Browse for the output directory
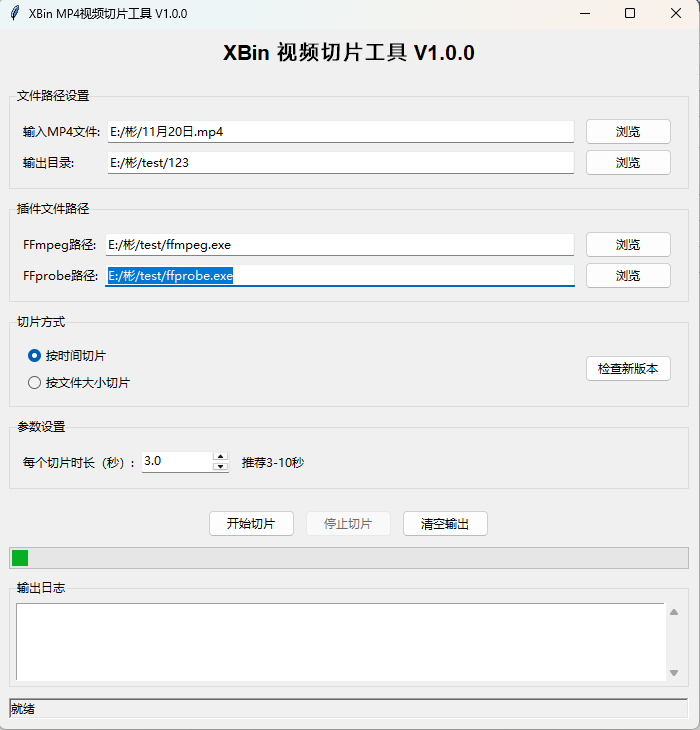The height and width of the screenshot is (730, 700). click(628, 163)
